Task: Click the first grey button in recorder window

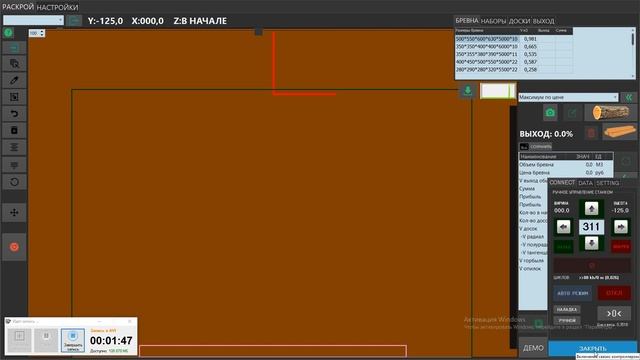Action: [19, 340]
